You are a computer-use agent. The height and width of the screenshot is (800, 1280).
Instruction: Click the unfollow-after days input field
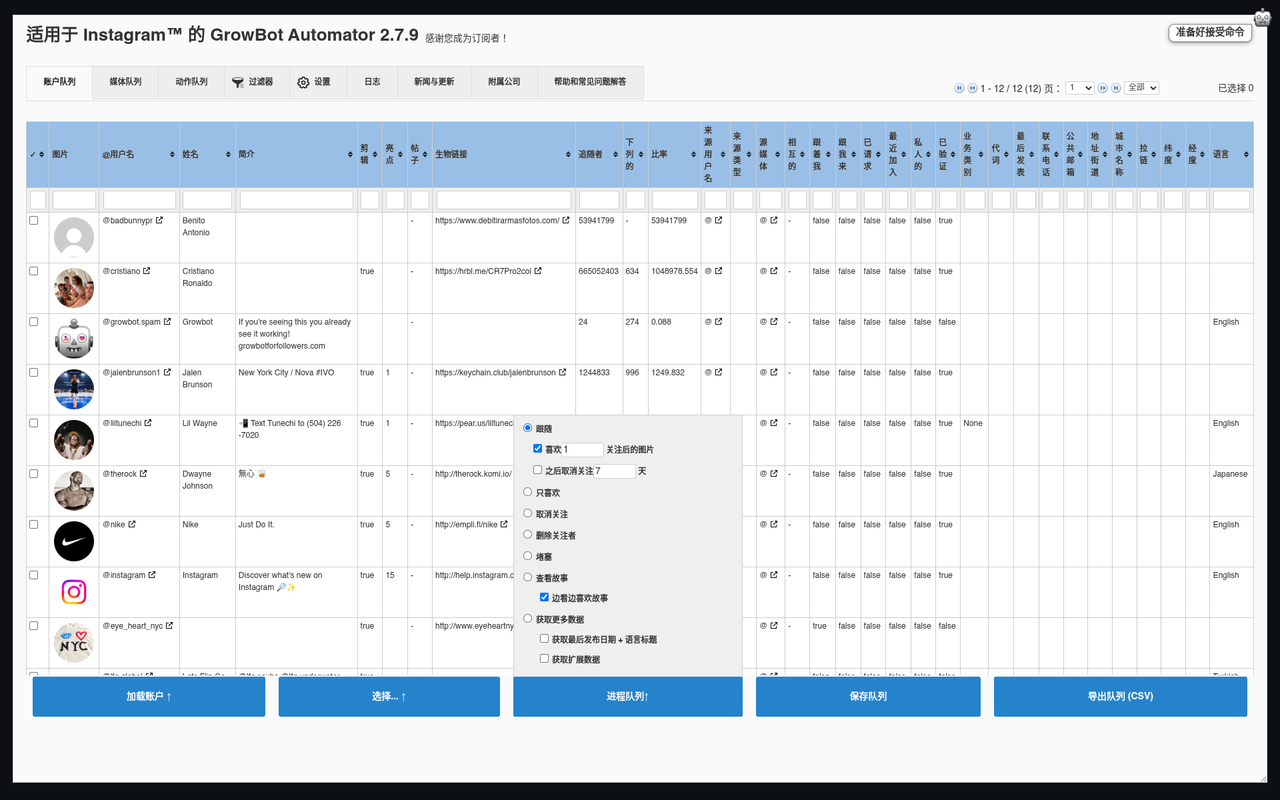click(x=615, y=471)
